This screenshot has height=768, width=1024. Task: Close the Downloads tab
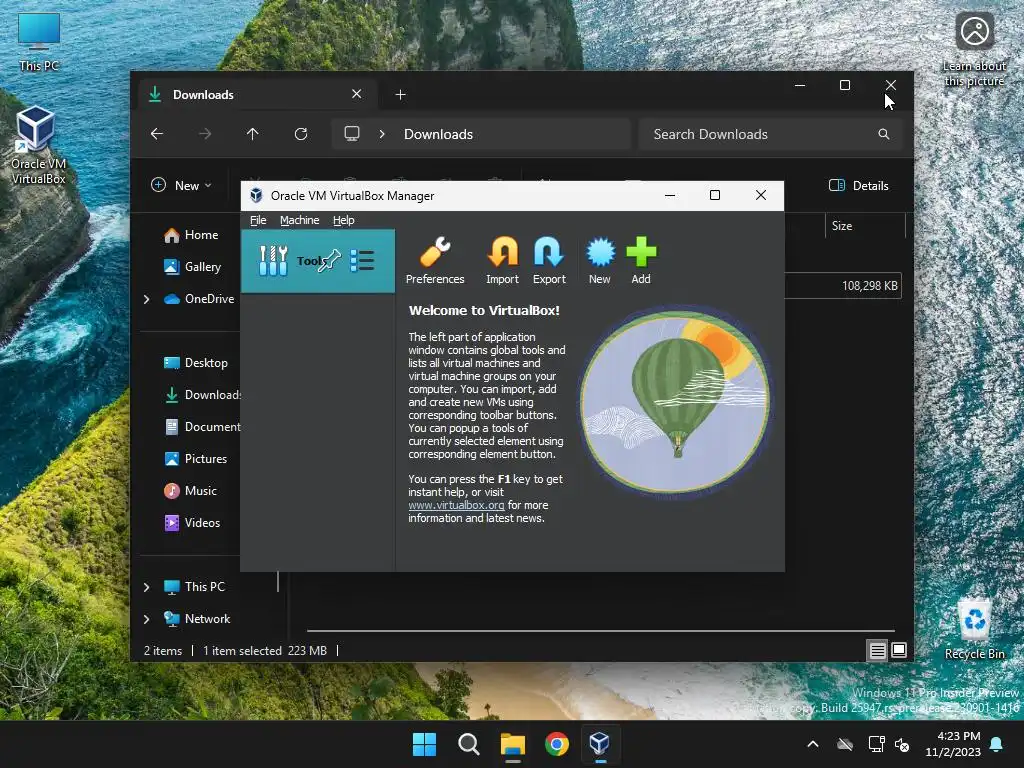(357, 94)
